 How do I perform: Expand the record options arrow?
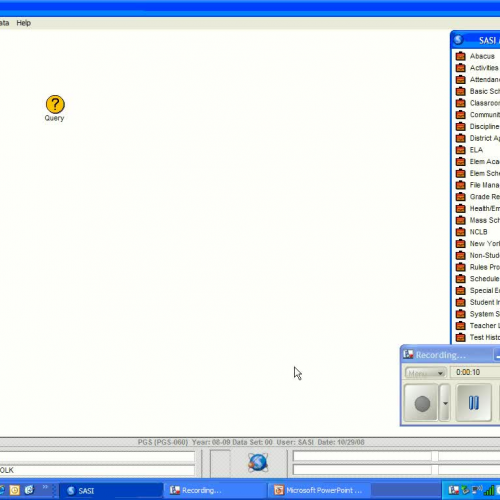click(445, 403)
